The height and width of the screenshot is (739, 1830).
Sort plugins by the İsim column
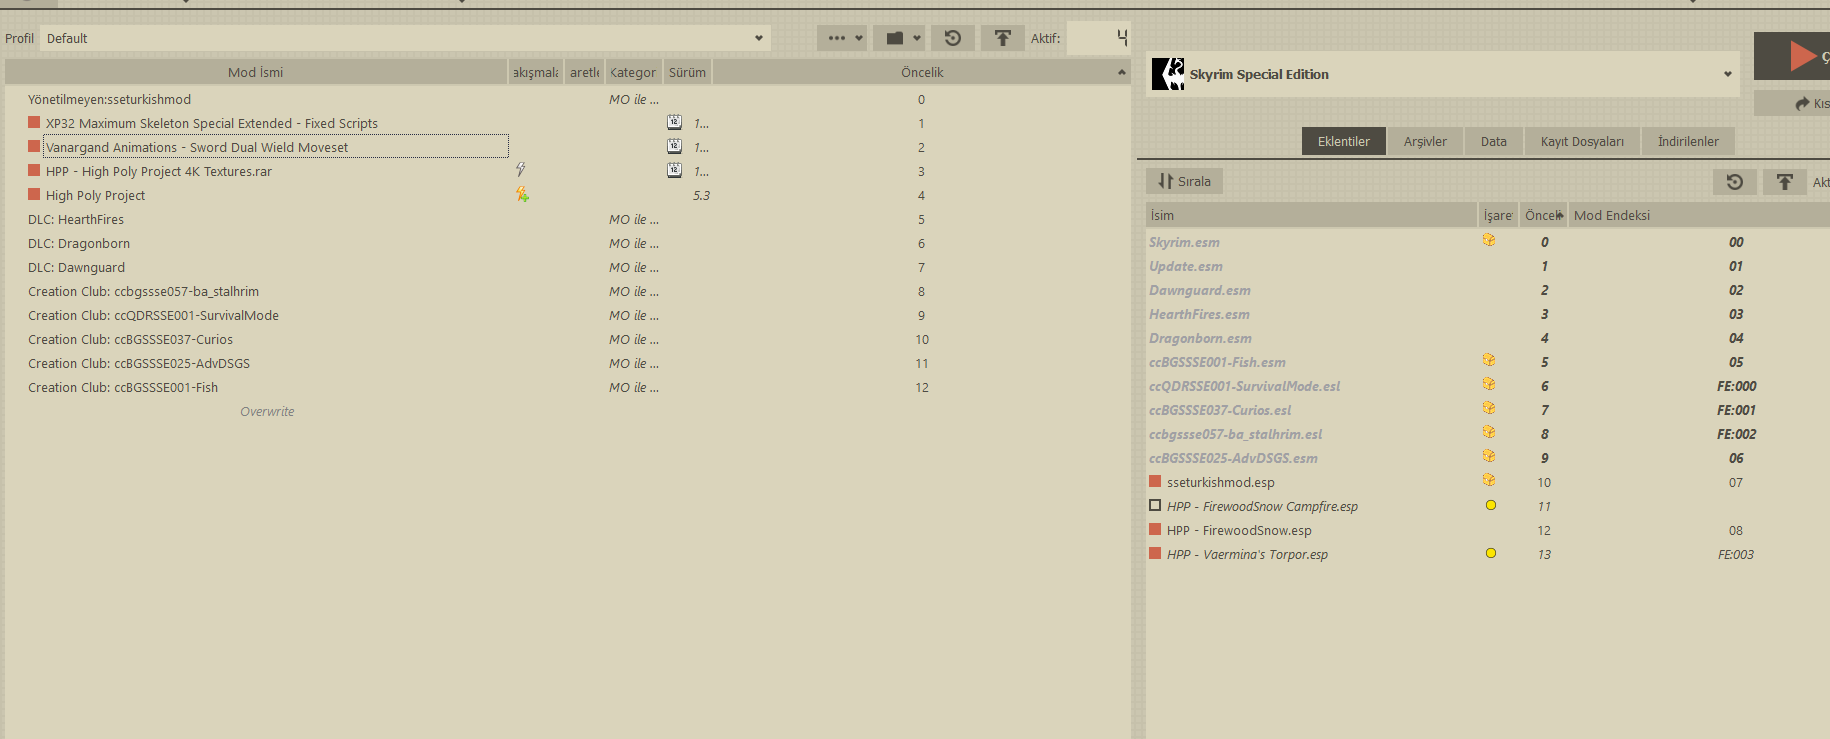click(x=1311, y=215)
